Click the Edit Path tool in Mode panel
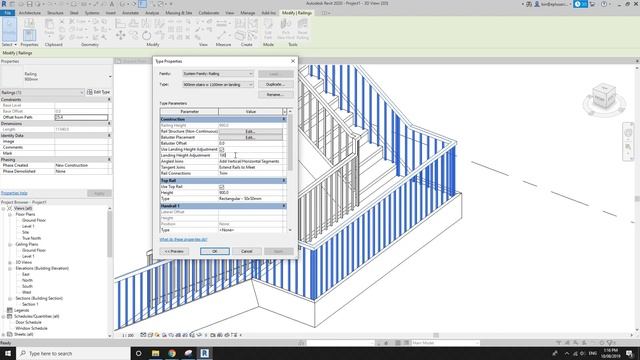Viewport: 640px width, 360px height. 268,28
